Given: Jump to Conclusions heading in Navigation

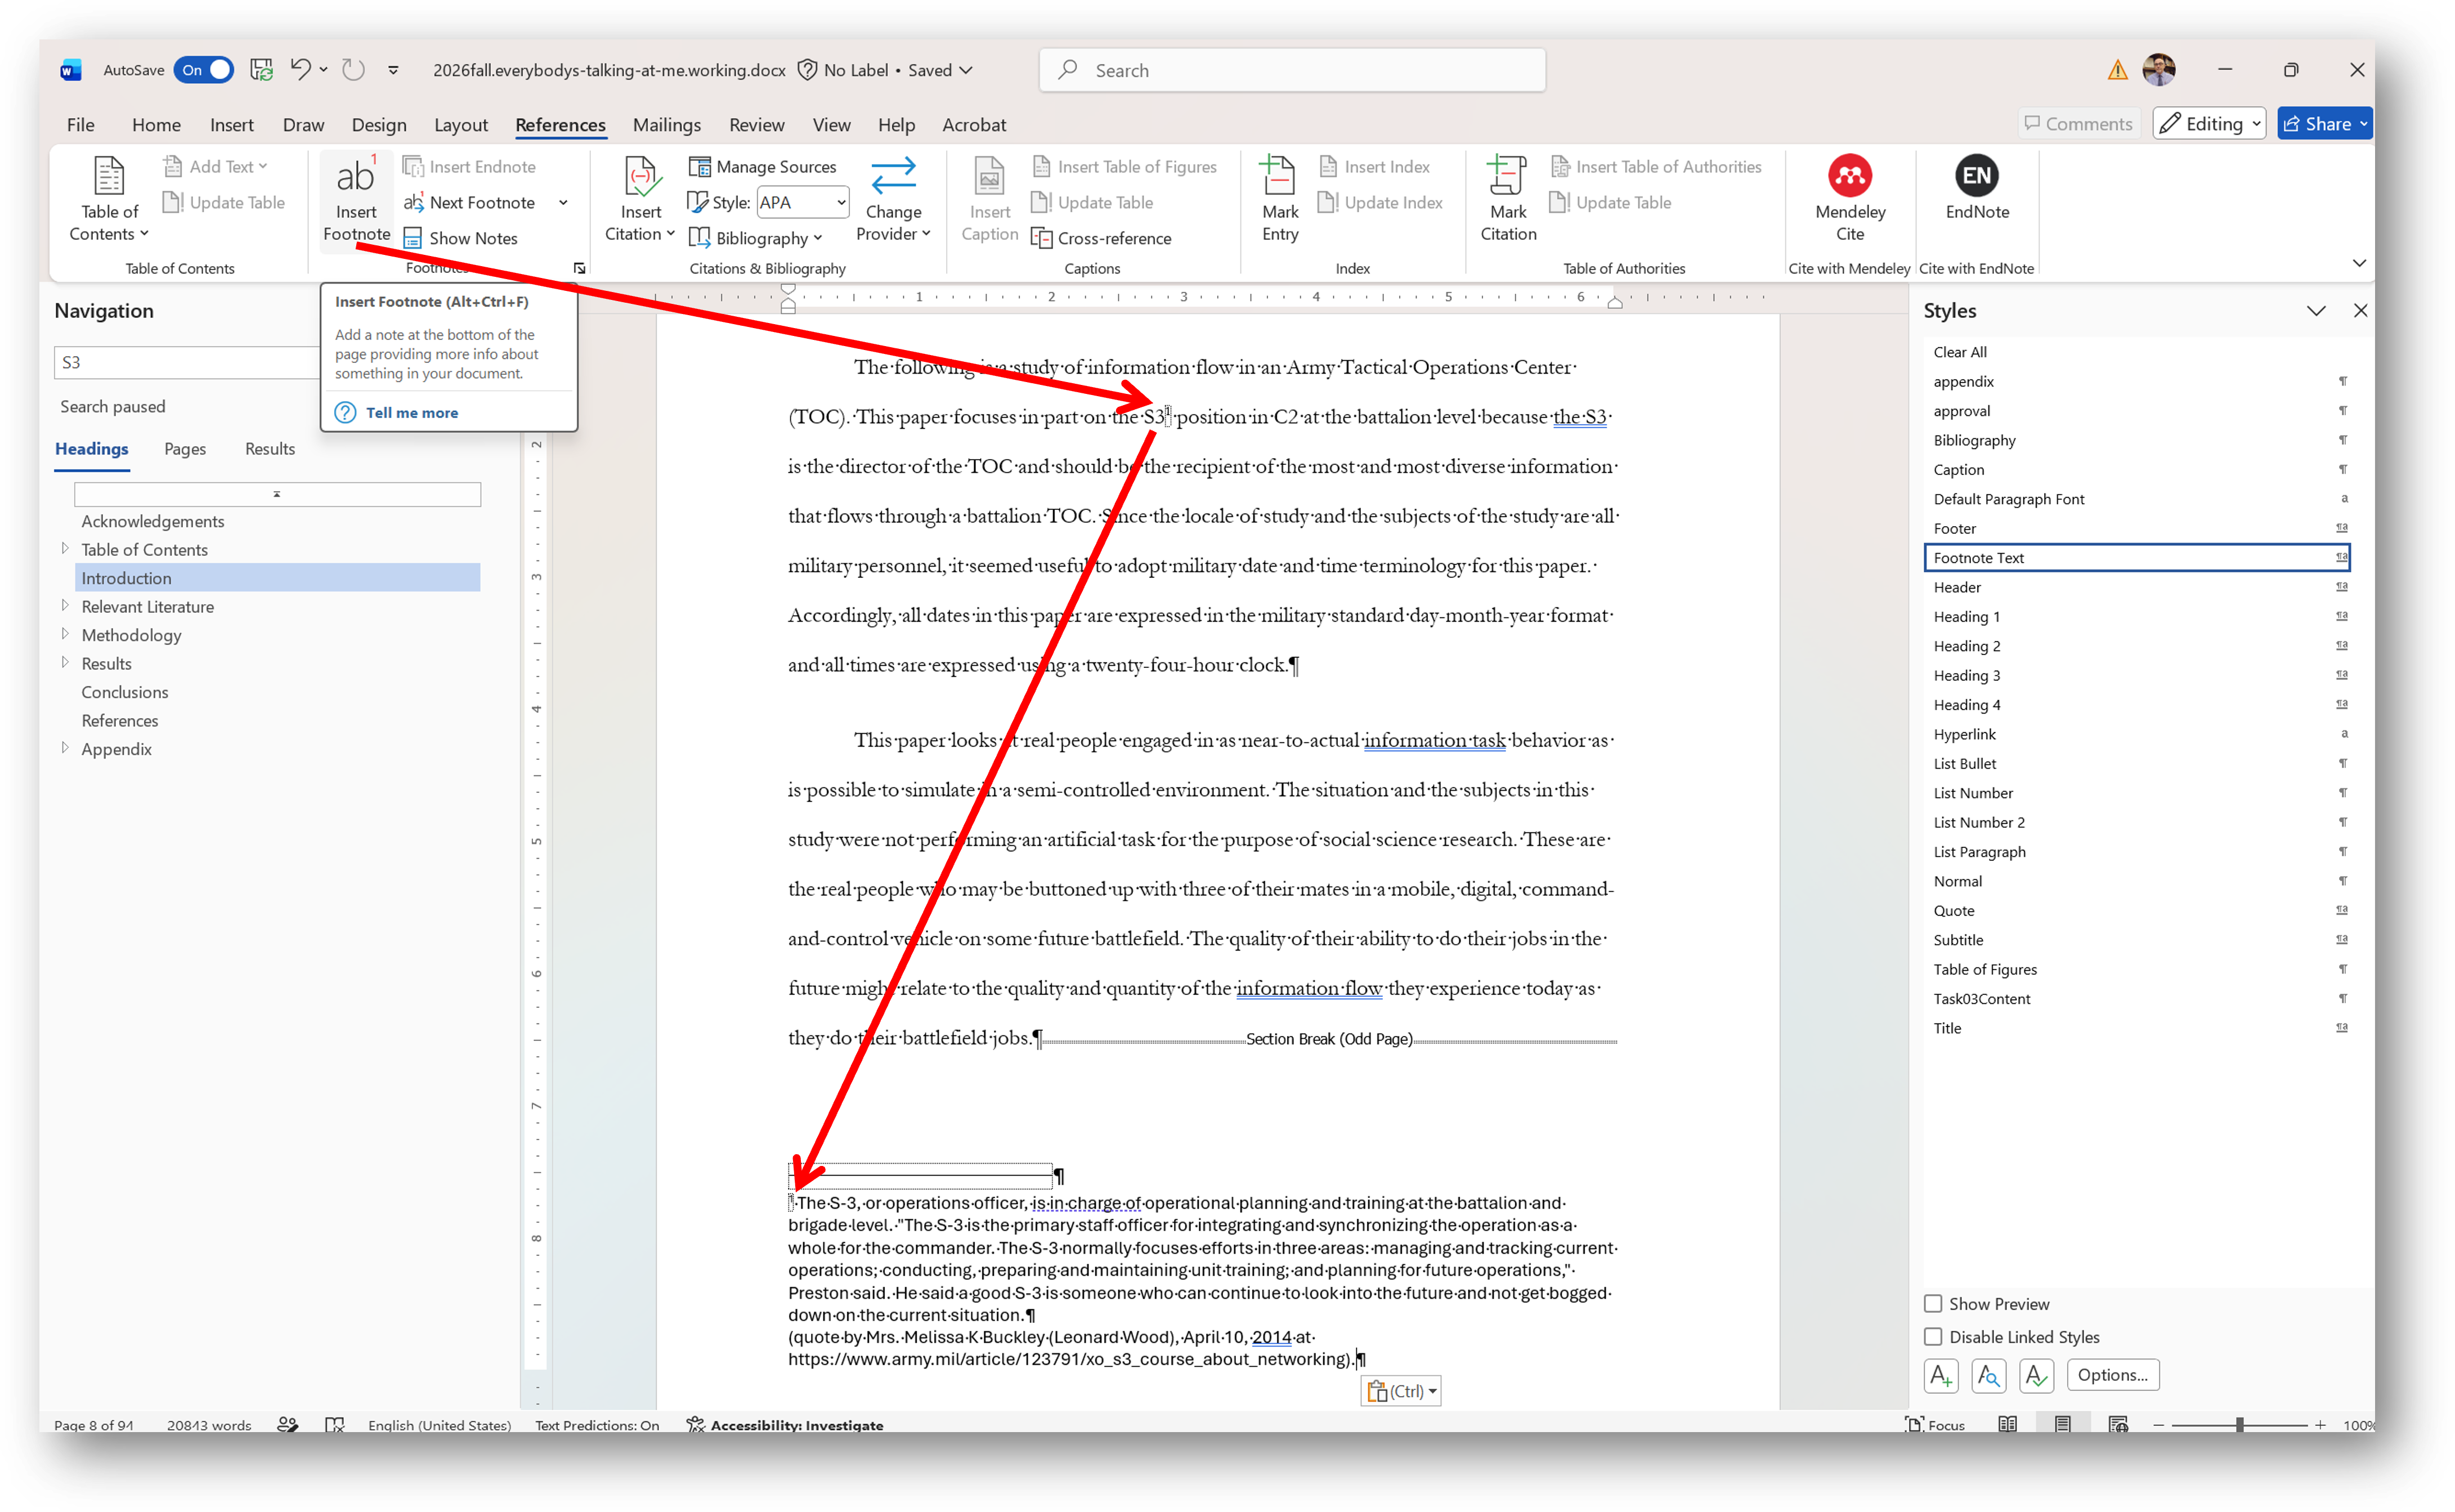Looking at the screenshot, I should pos(125,692).
